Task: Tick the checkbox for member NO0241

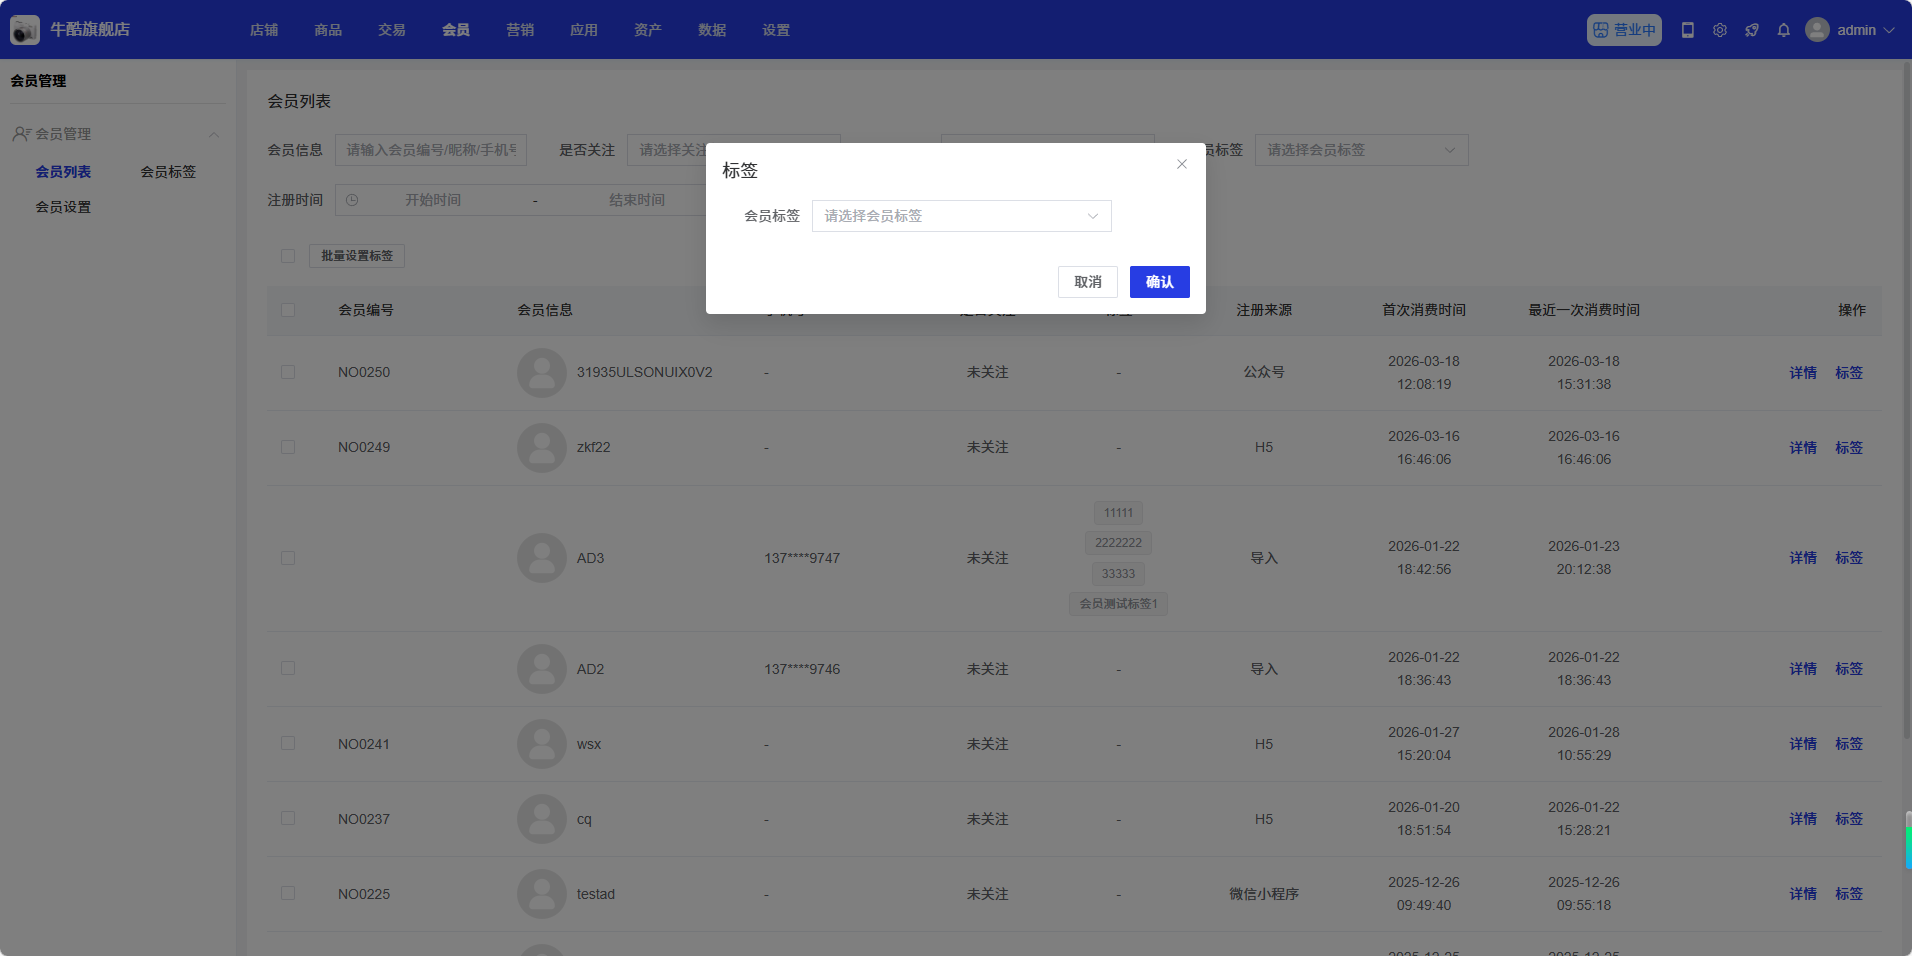Action: [288, 744]
